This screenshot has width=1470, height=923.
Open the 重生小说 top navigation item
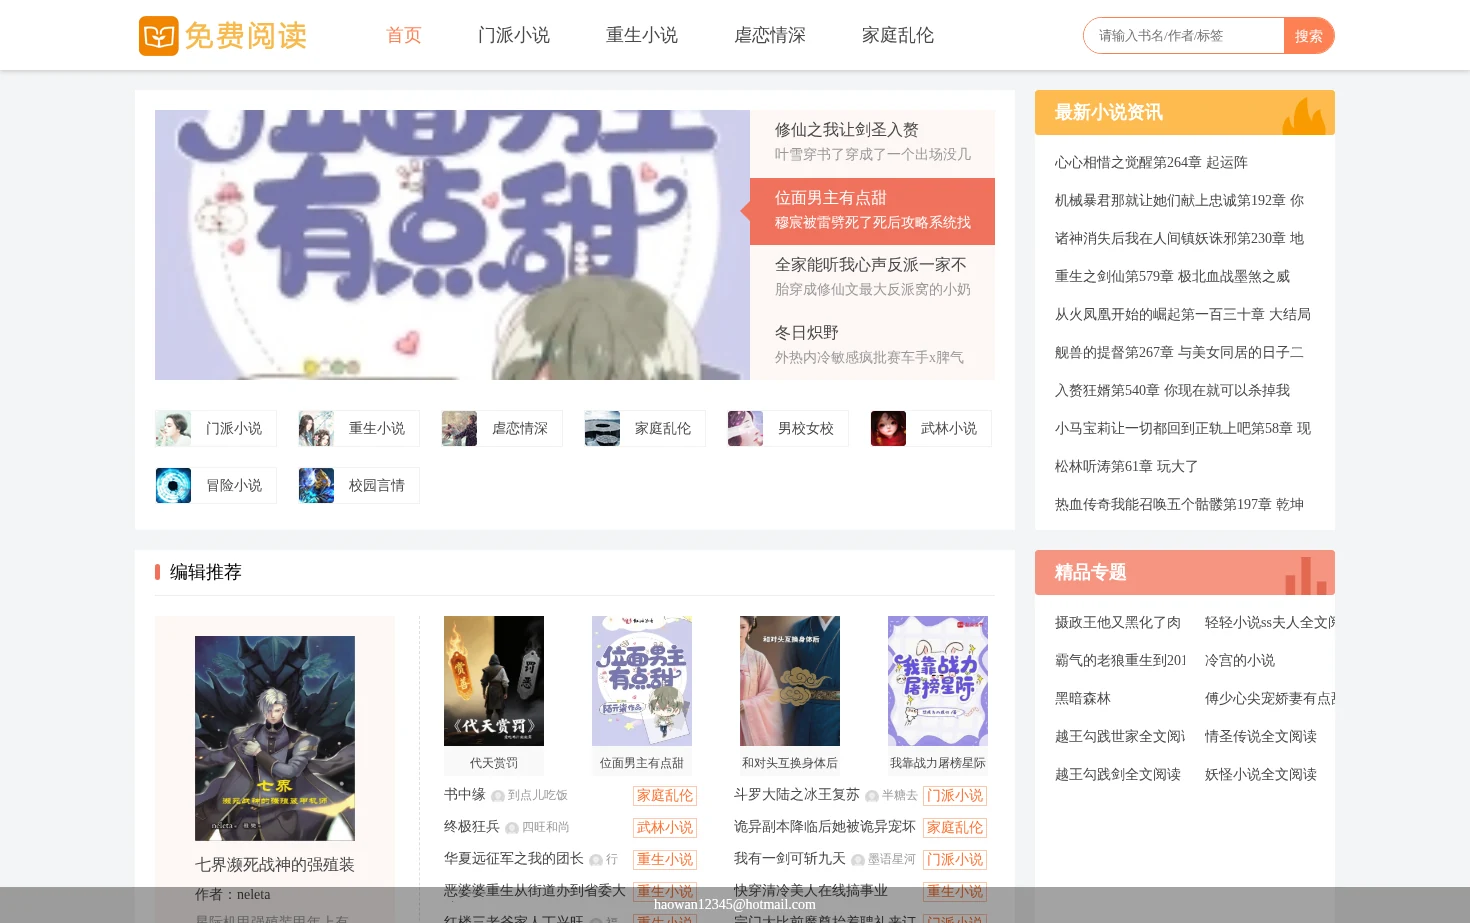(x=642, y=35)
